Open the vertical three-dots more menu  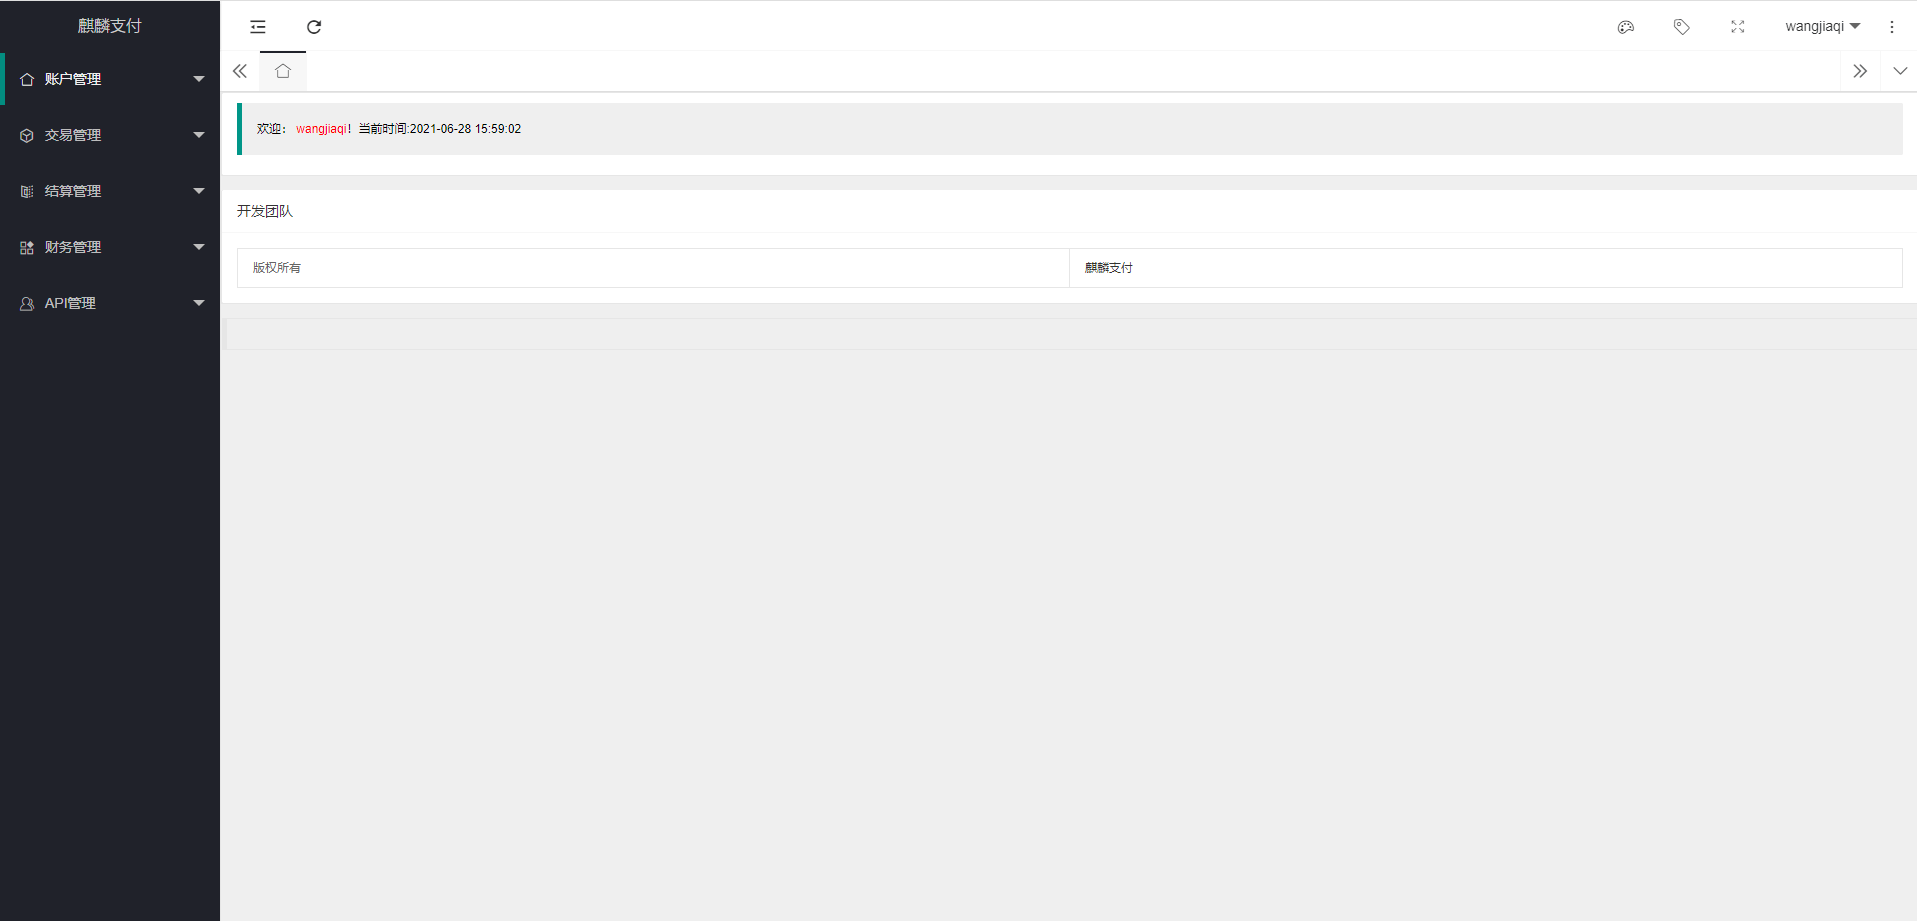coord(1892,27)
